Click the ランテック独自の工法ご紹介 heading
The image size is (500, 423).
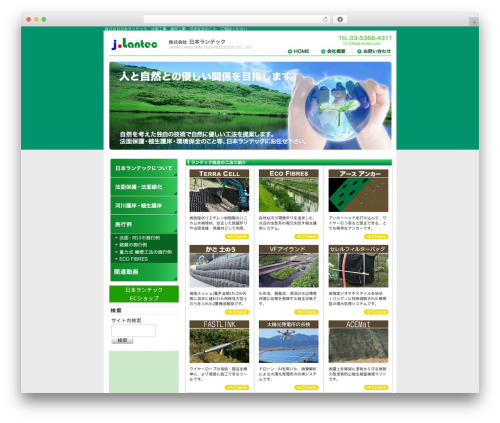pos(219,162)
